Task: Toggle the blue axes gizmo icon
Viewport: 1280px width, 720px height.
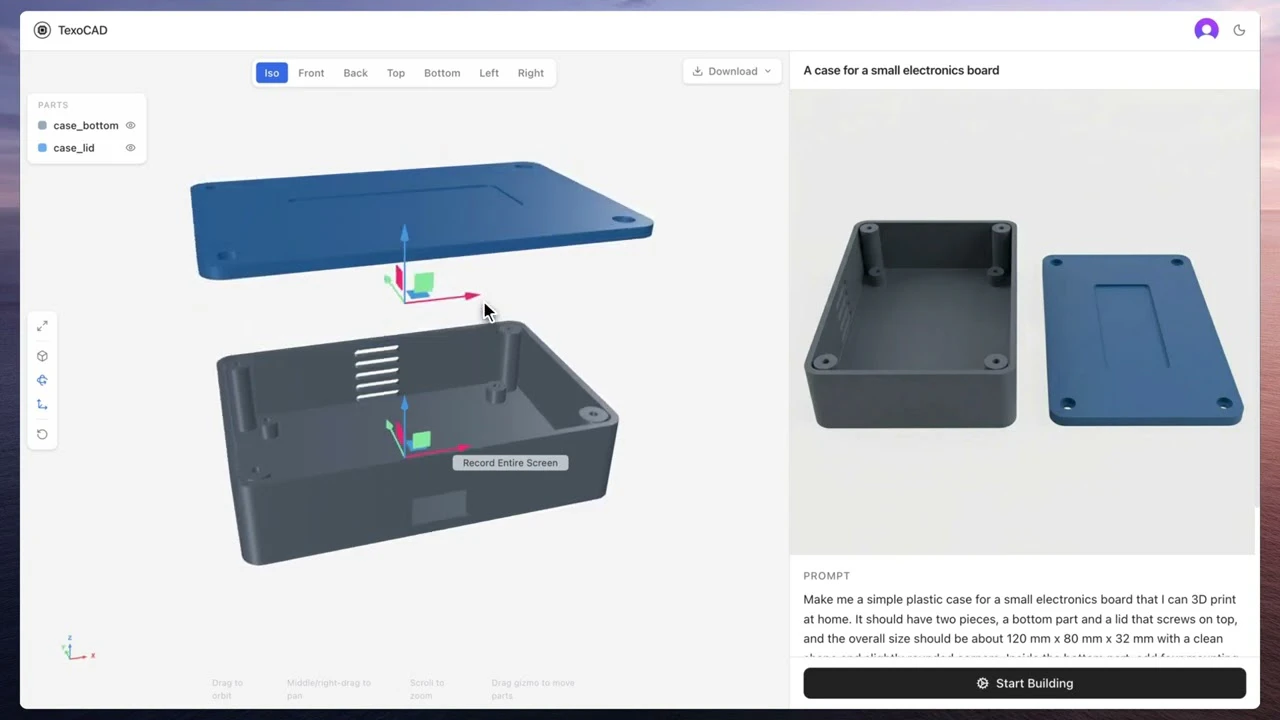Action: point(42,404)
